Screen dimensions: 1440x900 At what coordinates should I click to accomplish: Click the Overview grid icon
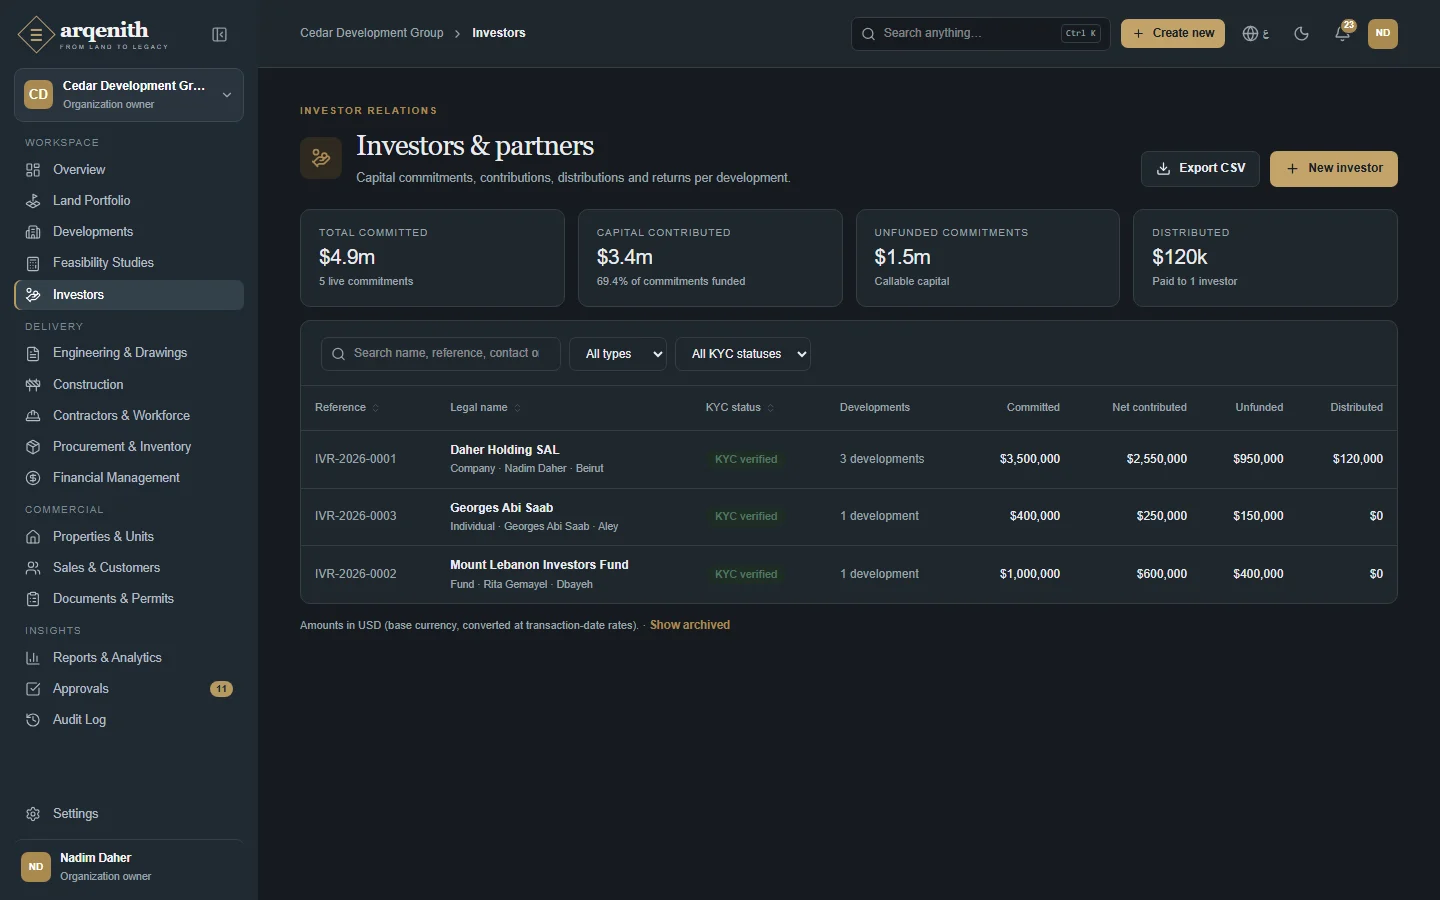click(33, 170)
